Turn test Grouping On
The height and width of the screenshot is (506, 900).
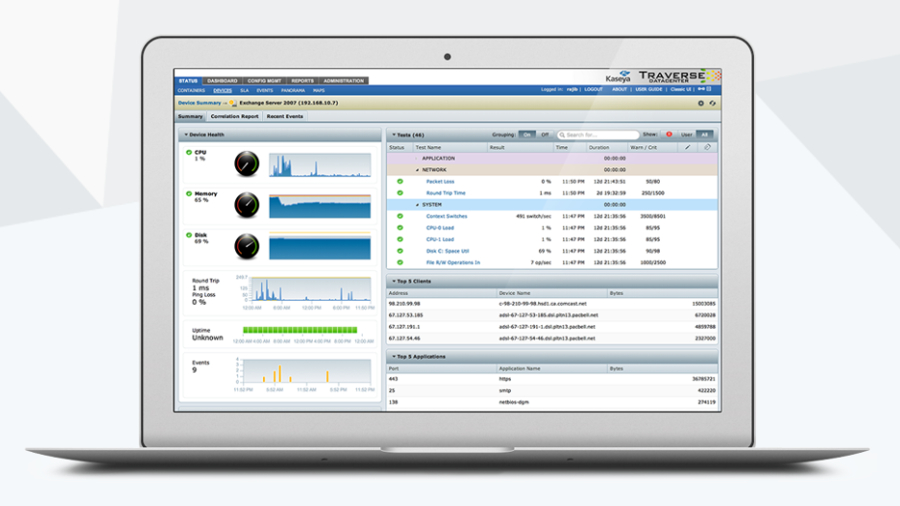[527, 135]
